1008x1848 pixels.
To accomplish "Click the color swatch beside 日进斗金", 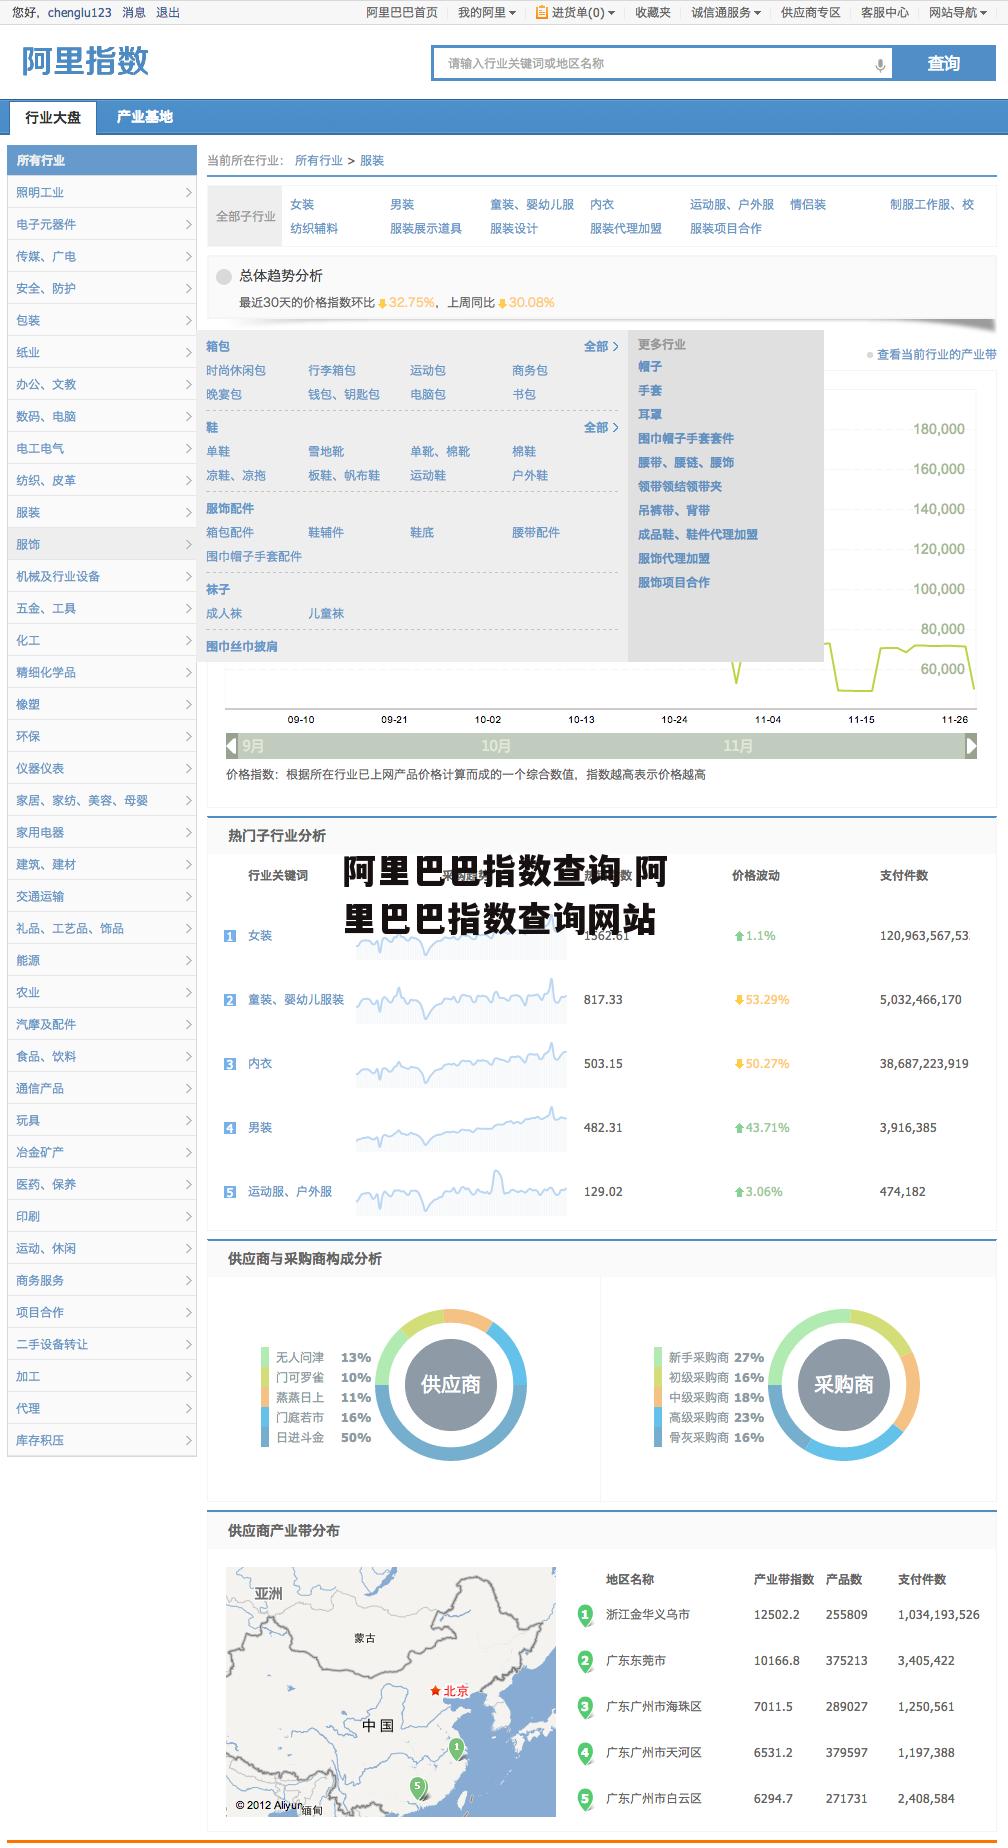I will 266,1438.
